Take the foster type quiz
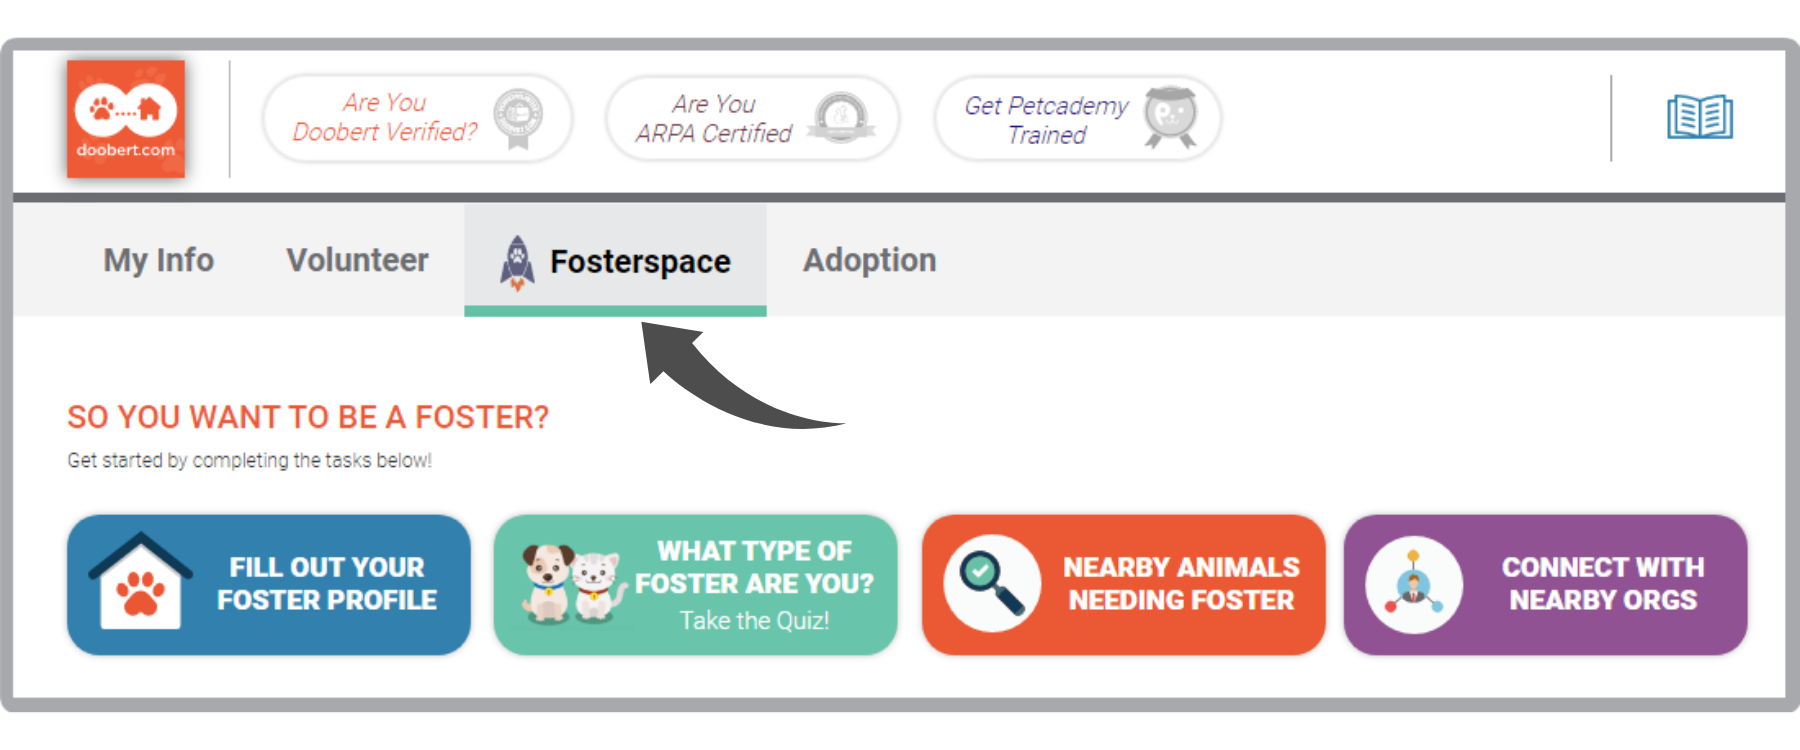 [695, 585]
